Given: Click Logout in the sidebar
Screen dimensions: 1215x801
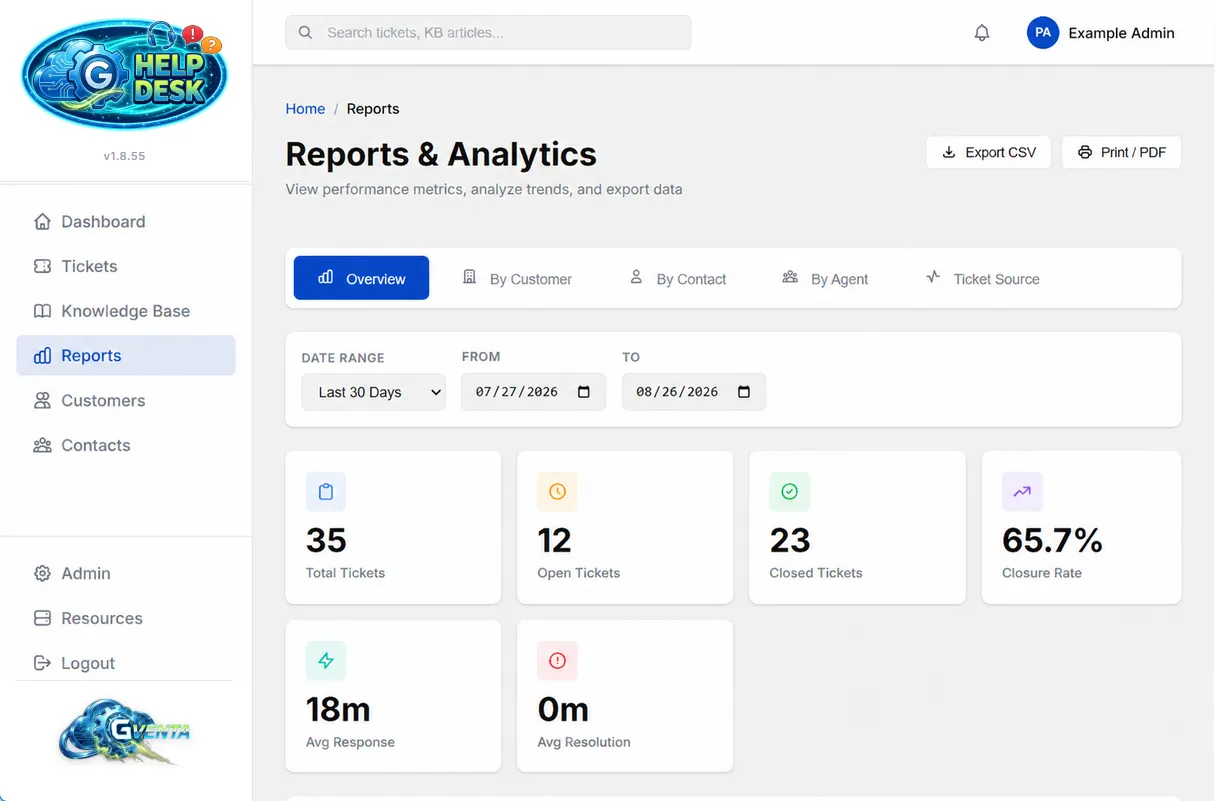Looking at the screenshot, I should (126, 663).
